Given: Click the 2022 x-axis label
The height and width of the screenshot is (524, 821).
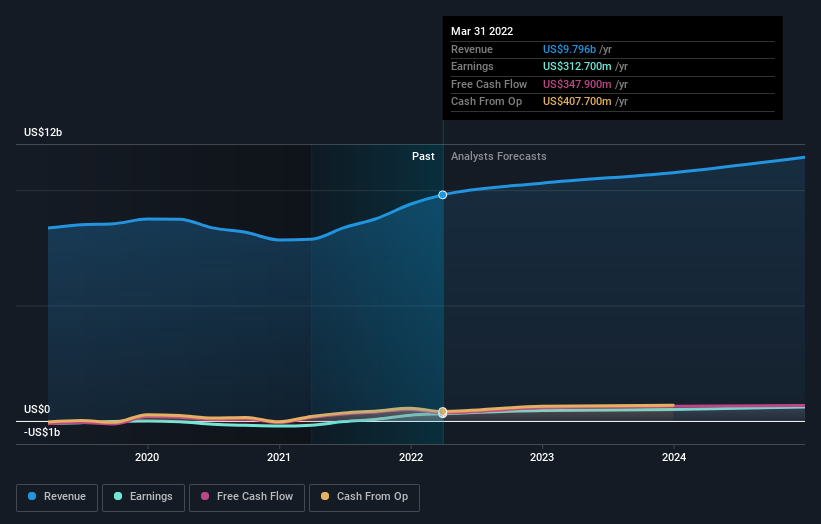Looking at the screenshot, I should (411, 457).
